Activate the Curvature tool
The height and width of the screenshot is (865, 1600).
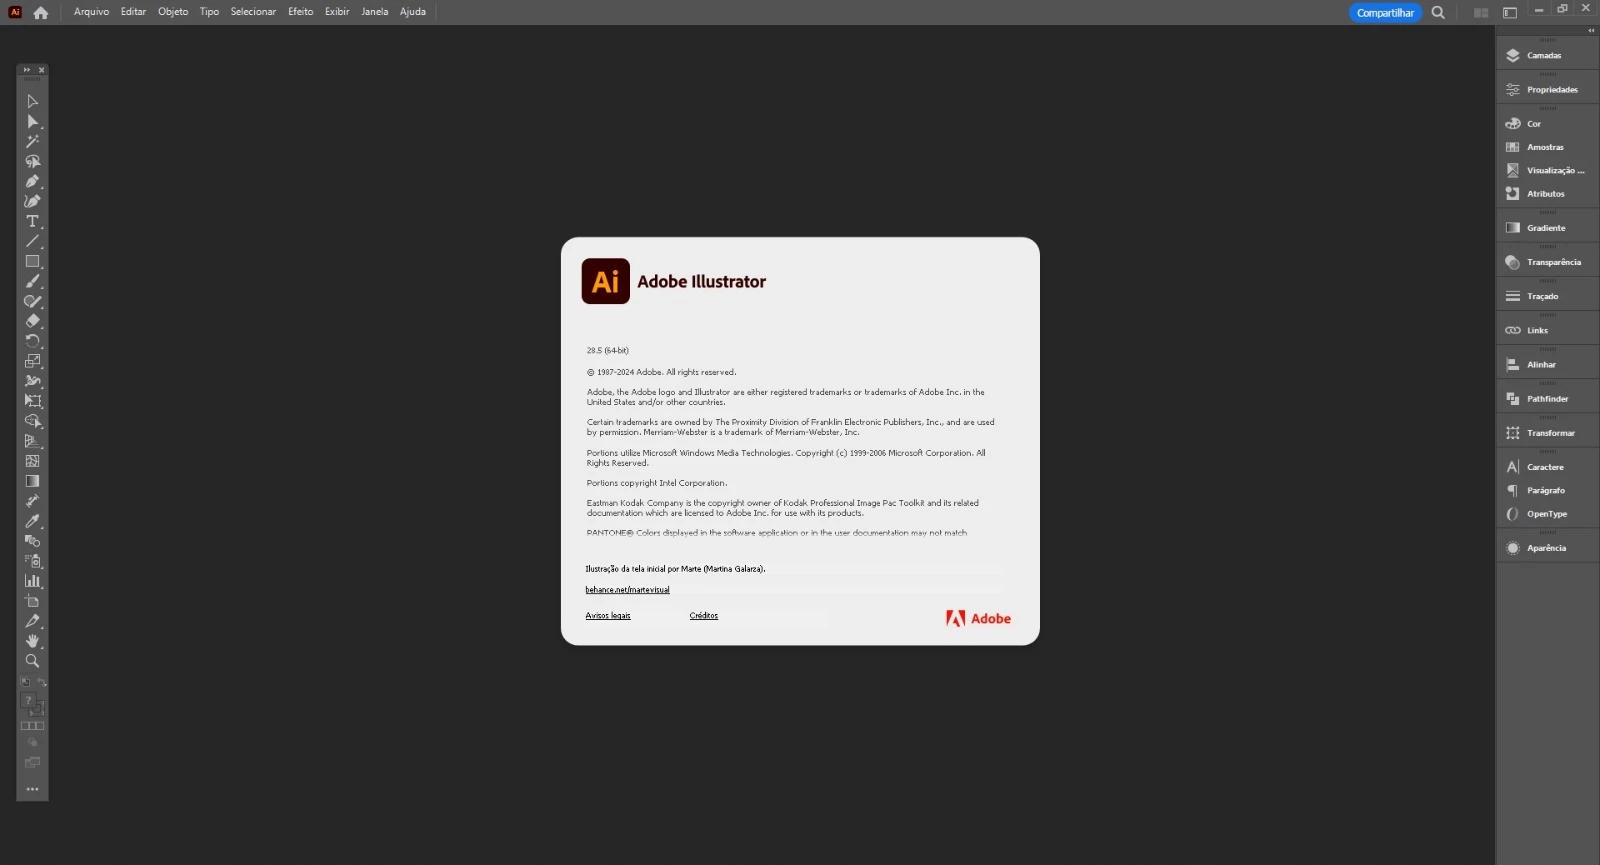click(32, 201)
